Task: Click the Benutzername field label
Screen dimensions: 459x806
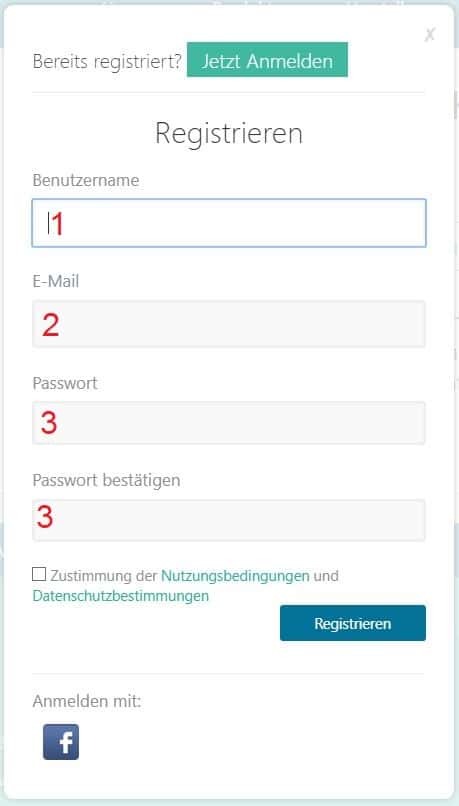Action: tap(86, 180)
